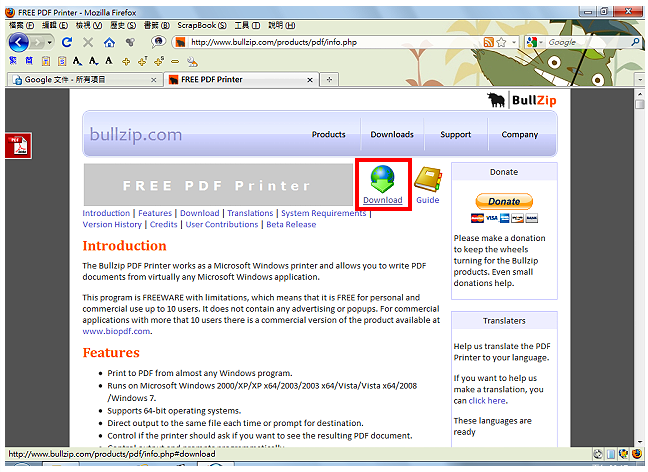Click the plain A font reset icon

point(109,61)
